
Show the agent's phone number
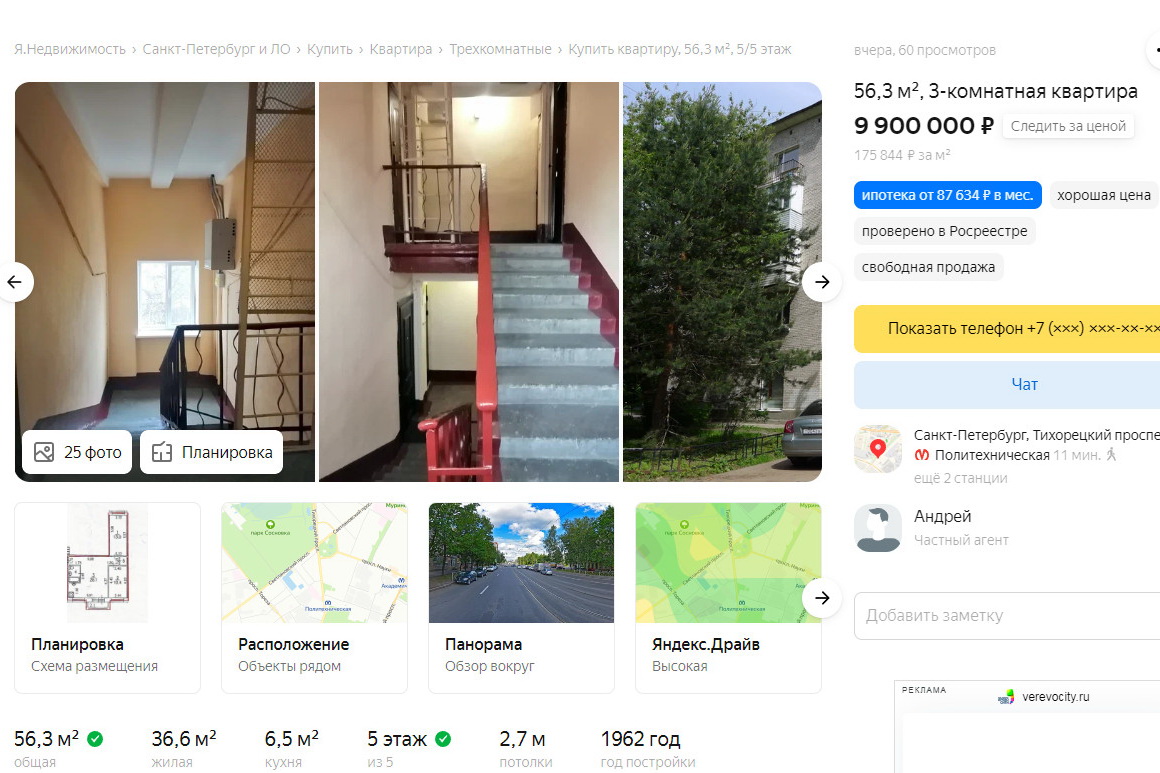(1007, 328)
